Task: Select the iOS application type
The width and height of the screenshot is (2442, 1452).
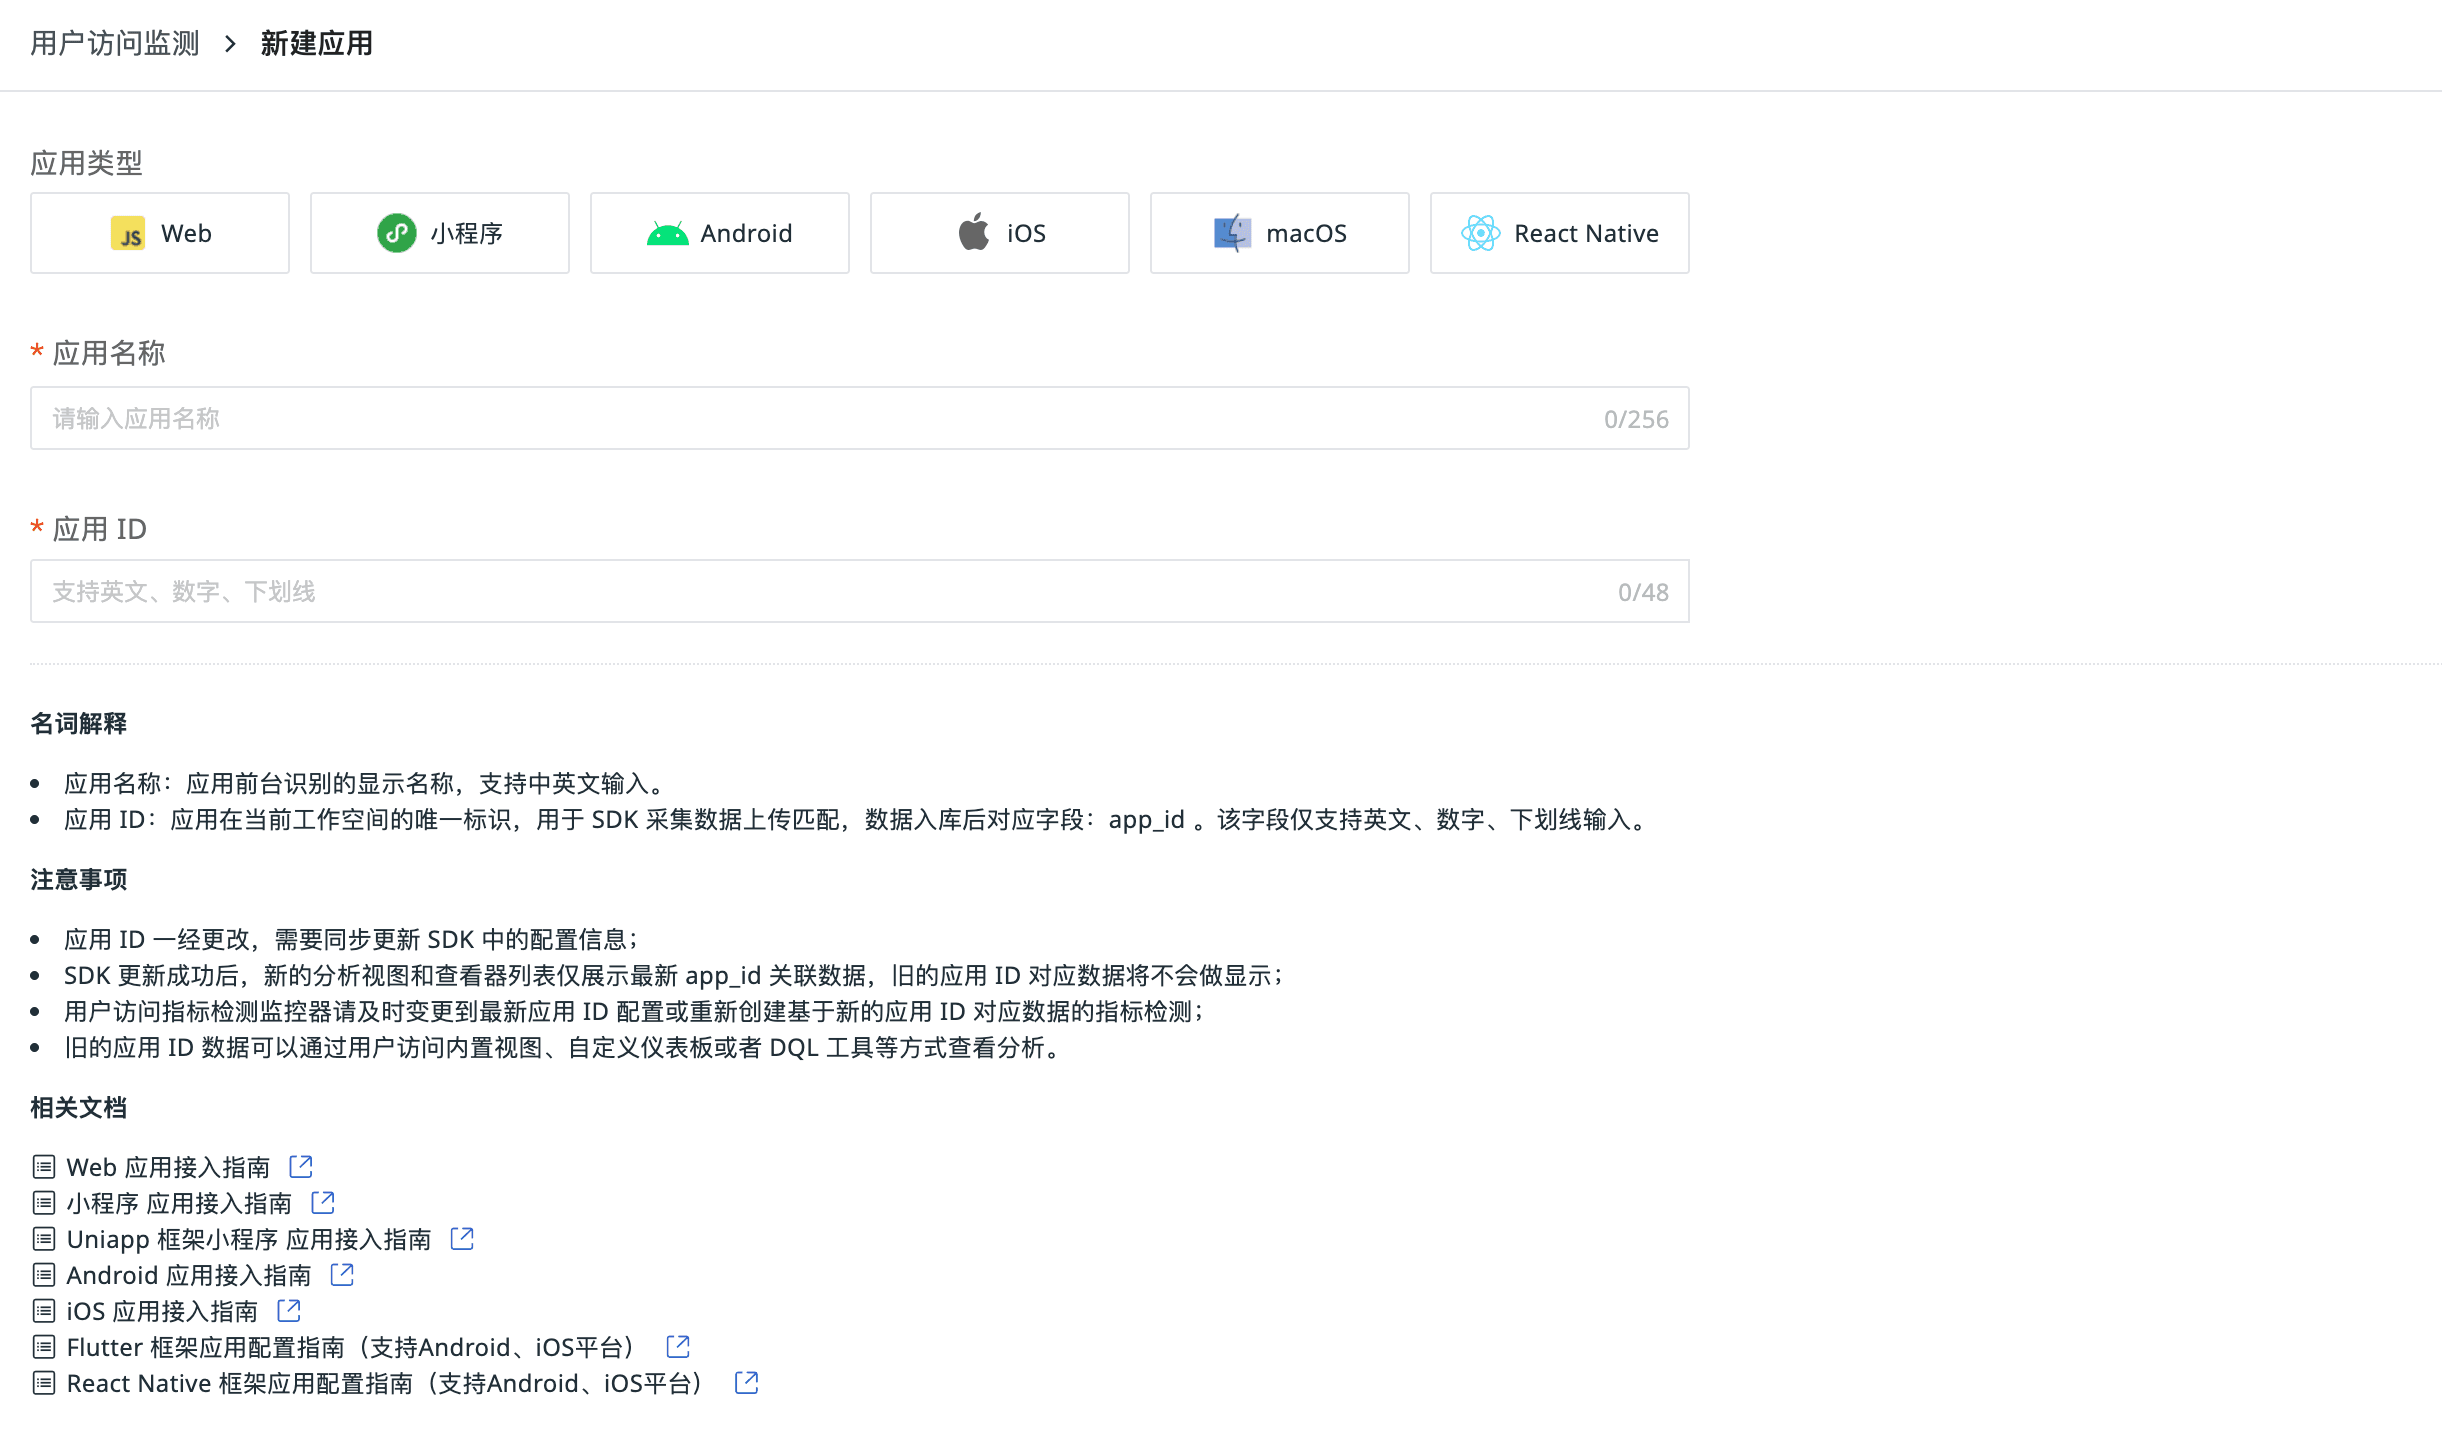Action: tap(1000, 233)
